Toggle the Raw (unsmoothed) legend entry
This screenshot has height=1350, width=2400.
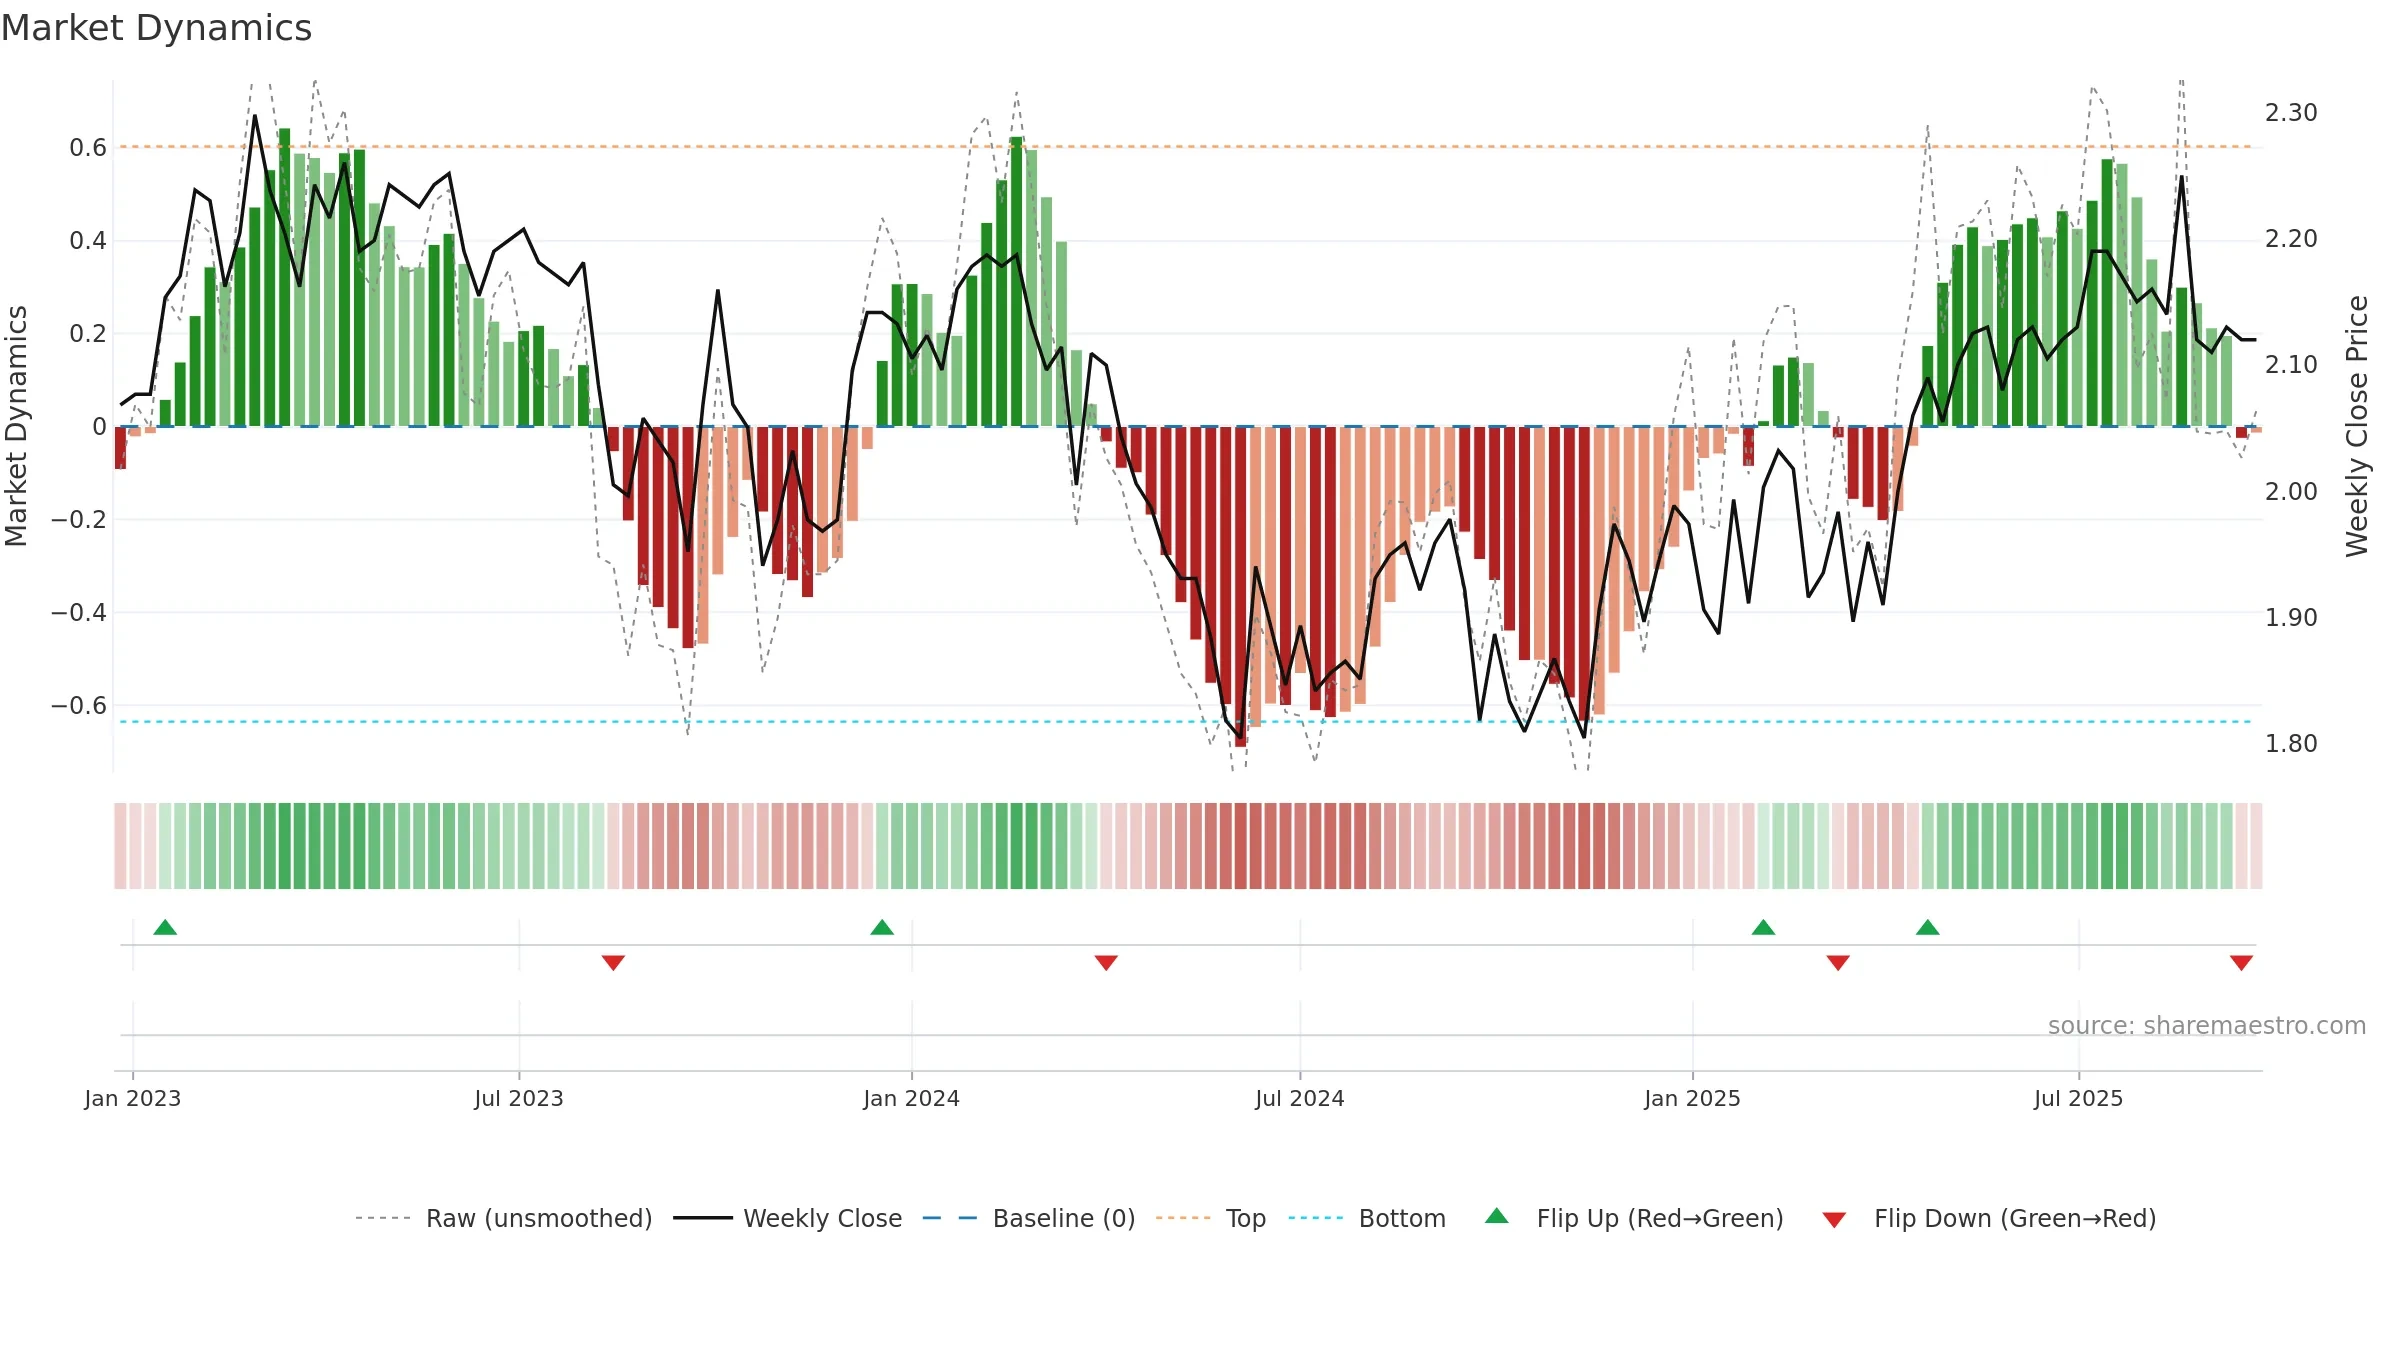503,1218
